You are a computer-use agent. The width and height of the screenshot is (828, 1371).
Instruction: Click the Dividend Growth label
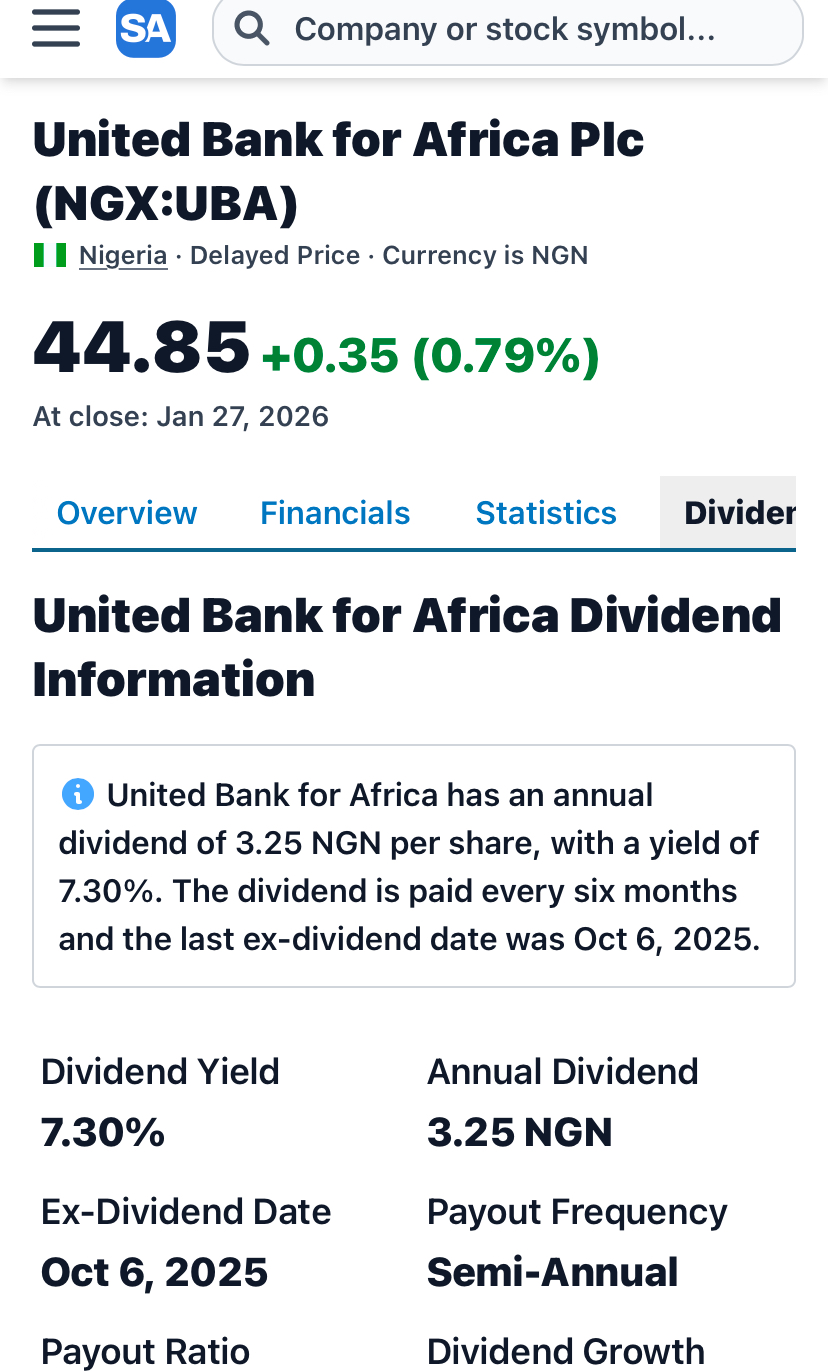tap(566, 1351)
